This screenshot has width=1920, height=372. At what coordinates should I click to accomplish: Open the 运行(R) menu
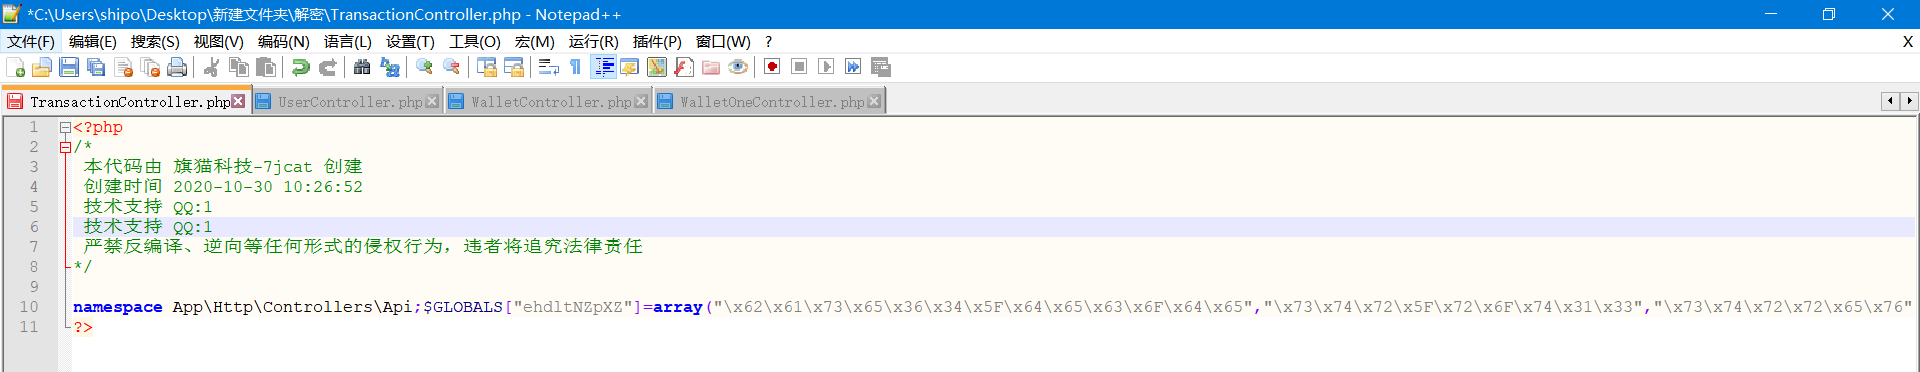coord(594,41)
